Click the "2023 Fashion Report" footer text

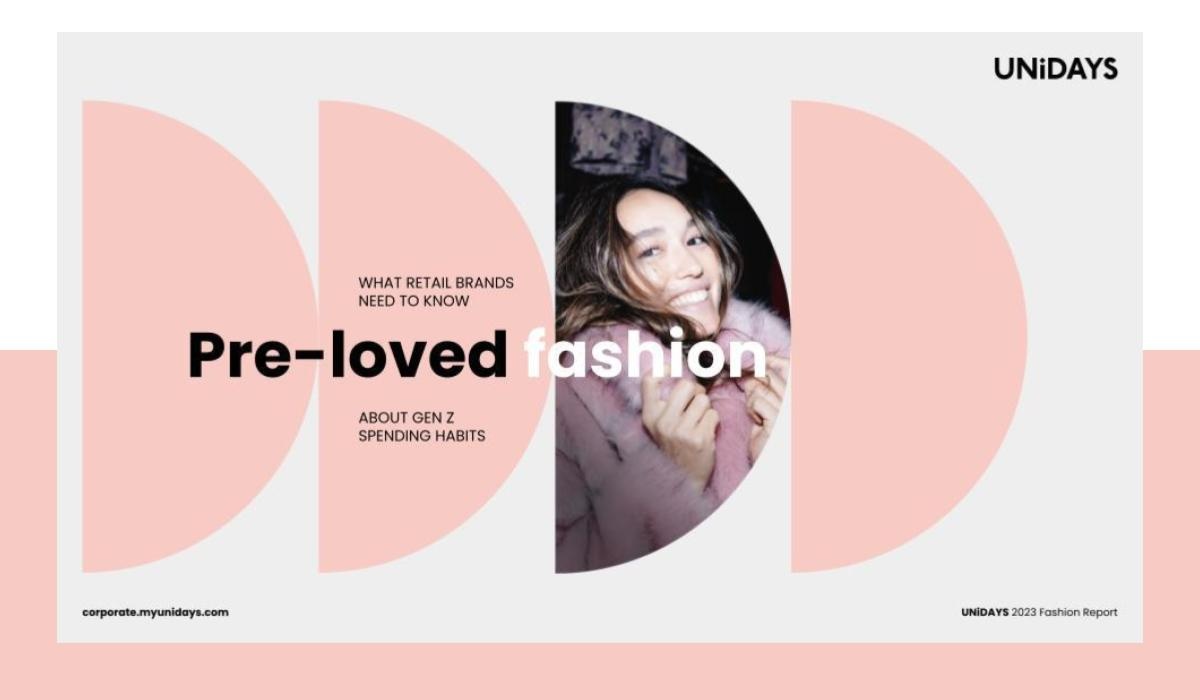pyautogui.click(x=1065, y=612)
